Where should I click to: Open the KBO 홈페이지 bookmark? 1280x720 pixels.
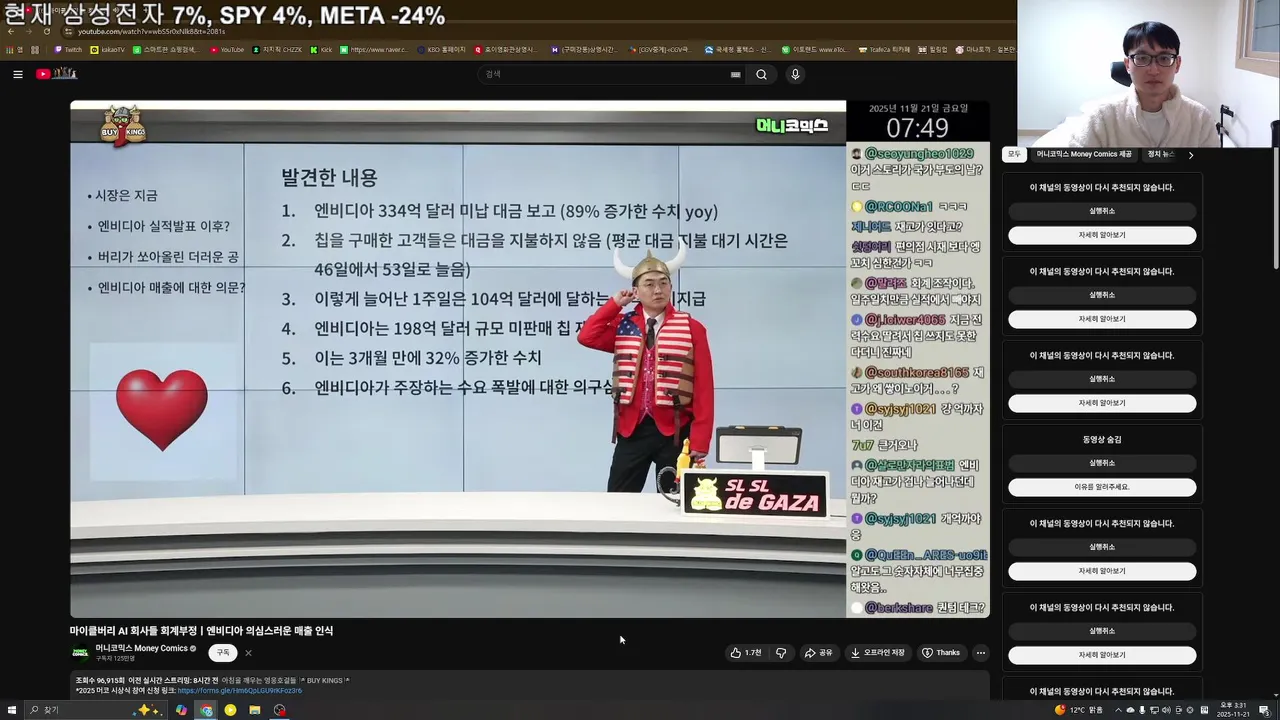click(x=442, y=49)
